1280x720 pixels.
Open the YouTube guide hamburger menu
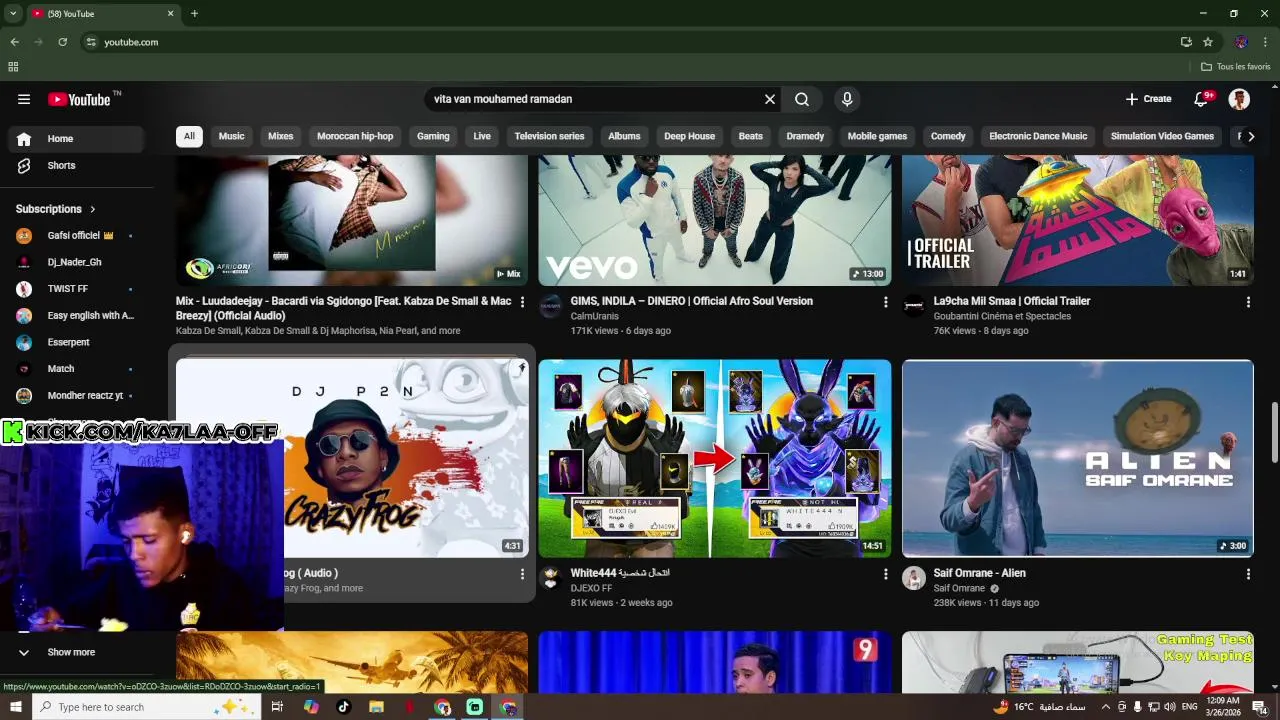[24, 99]
